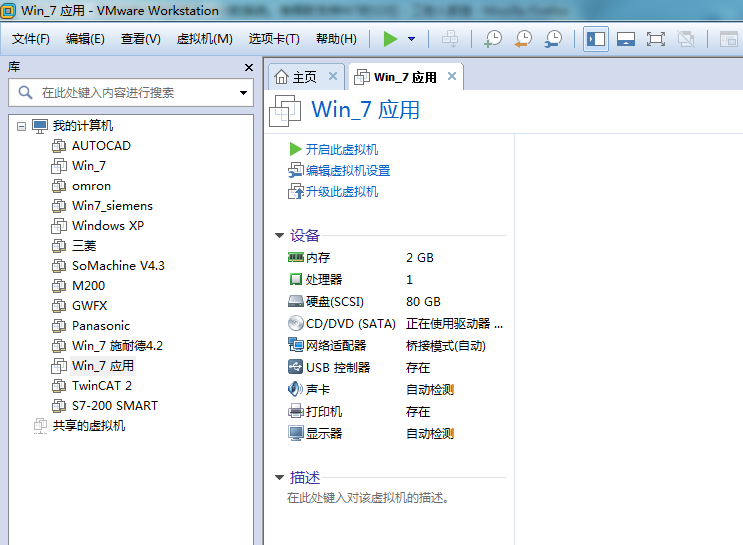Take a snapshot of this virtual machine
This screenshot has height=545, width=743.
pos(493,39)
